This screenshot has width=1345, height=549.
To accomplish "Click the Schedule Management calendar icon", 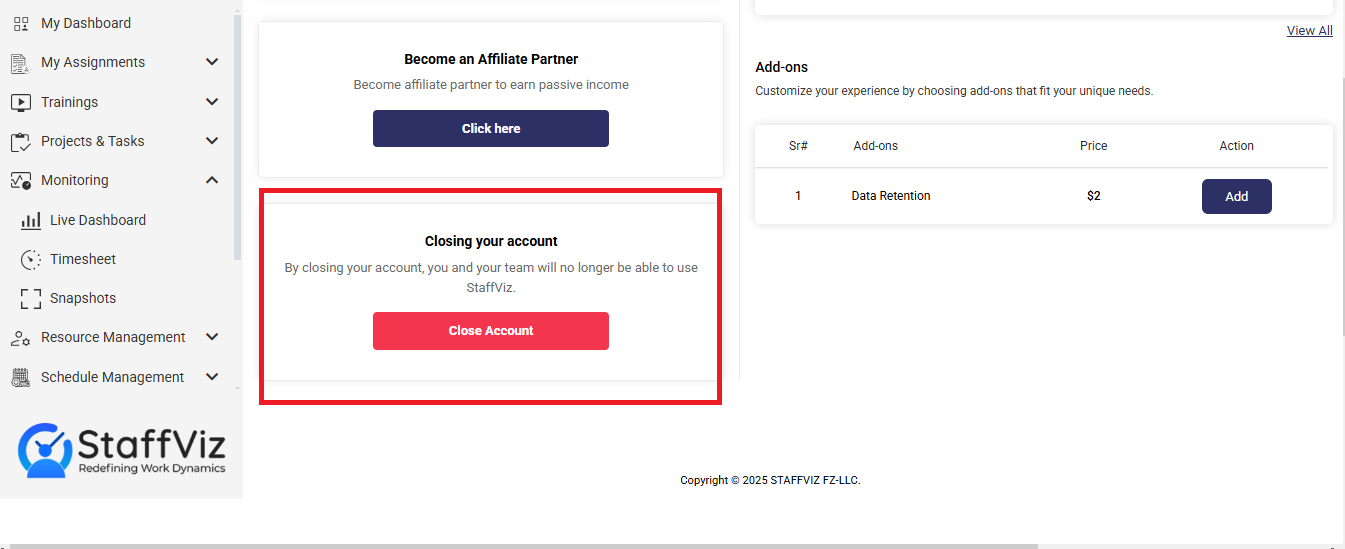I will pos(21,377).
